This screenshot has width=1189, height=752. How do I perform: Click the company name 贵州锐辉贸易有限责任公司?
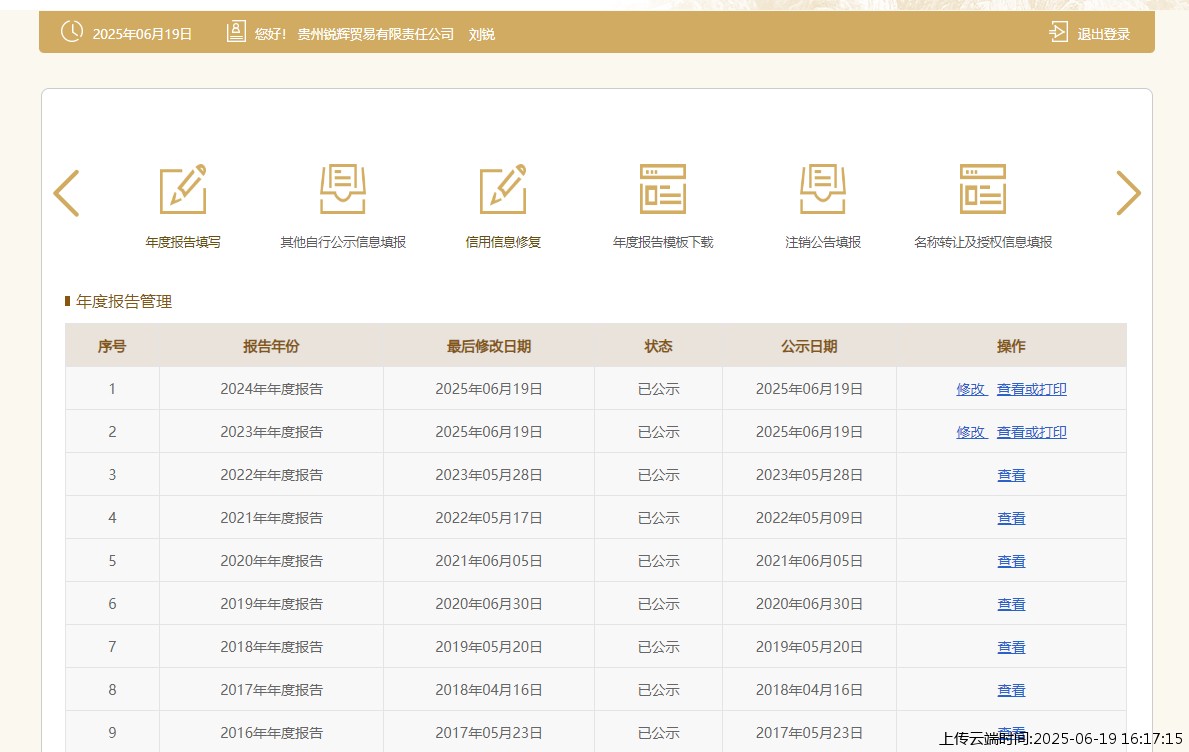click(375, 34)
